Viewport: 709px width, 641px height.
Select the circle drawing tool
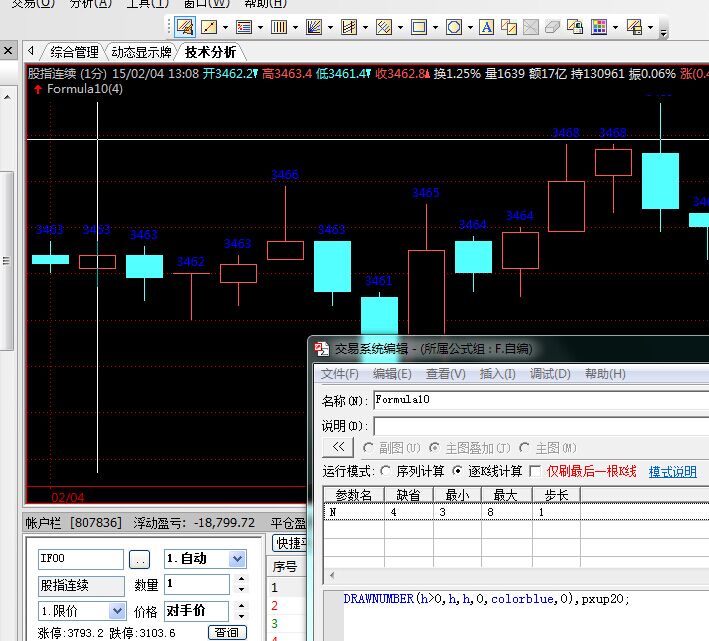453,27
